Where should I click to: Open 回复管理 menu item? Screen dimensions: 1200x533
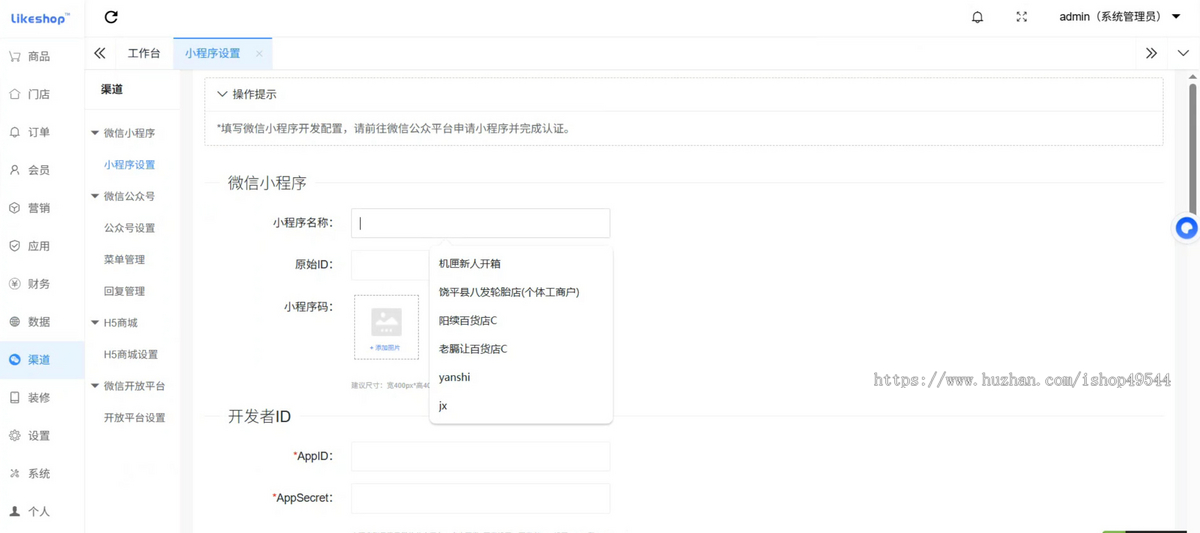[x=125, y=291]
